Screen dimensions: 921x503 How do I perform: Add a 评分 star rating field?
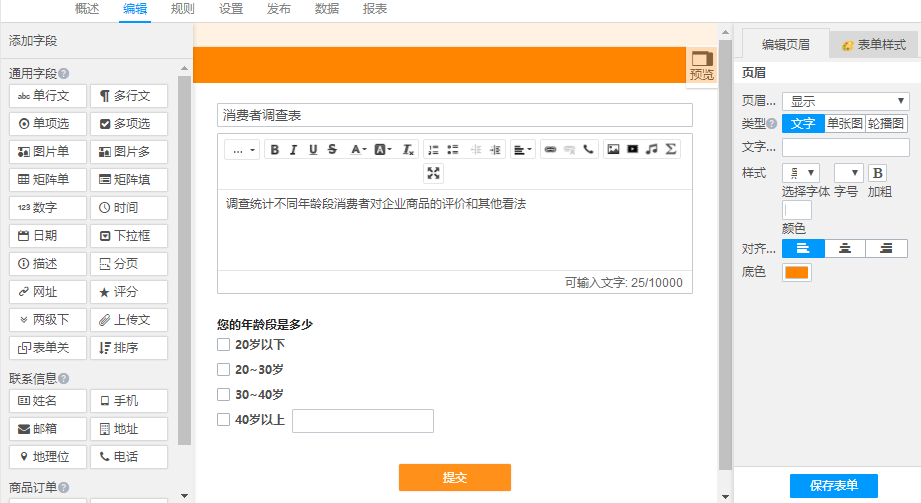129,292
